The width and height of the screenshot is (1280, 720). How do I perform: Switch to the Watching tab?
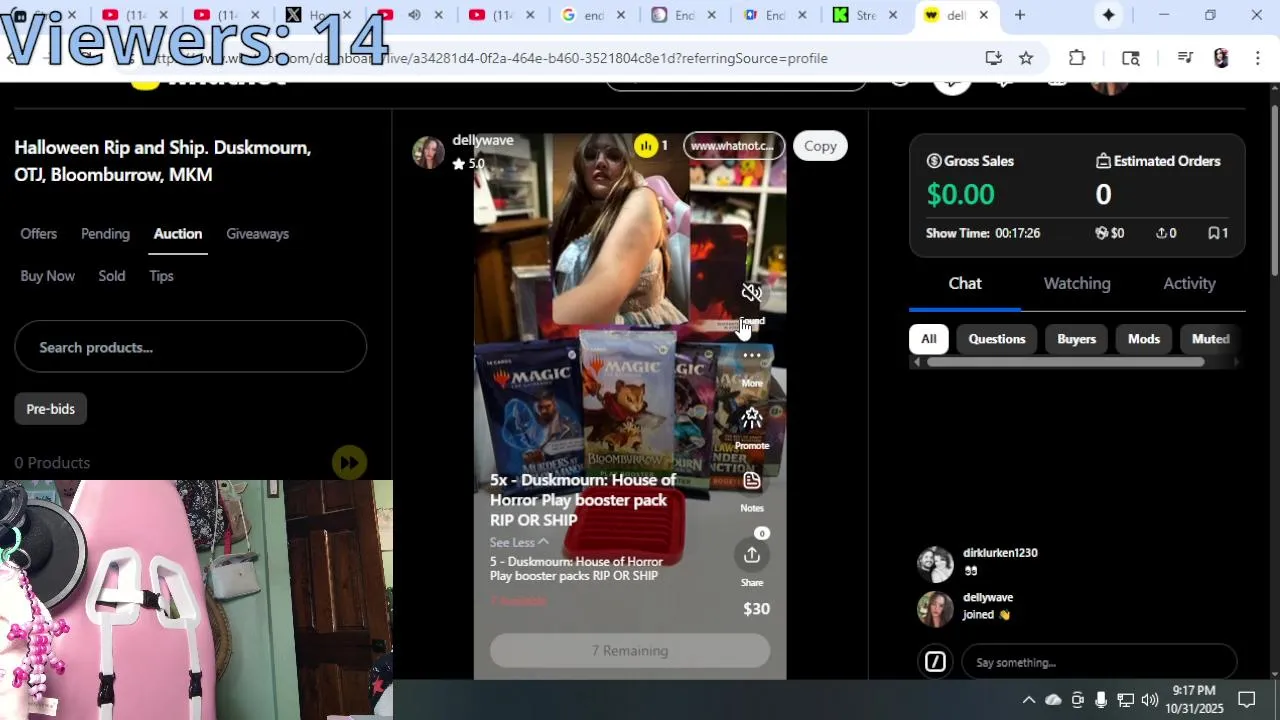tap(1077, 284)
